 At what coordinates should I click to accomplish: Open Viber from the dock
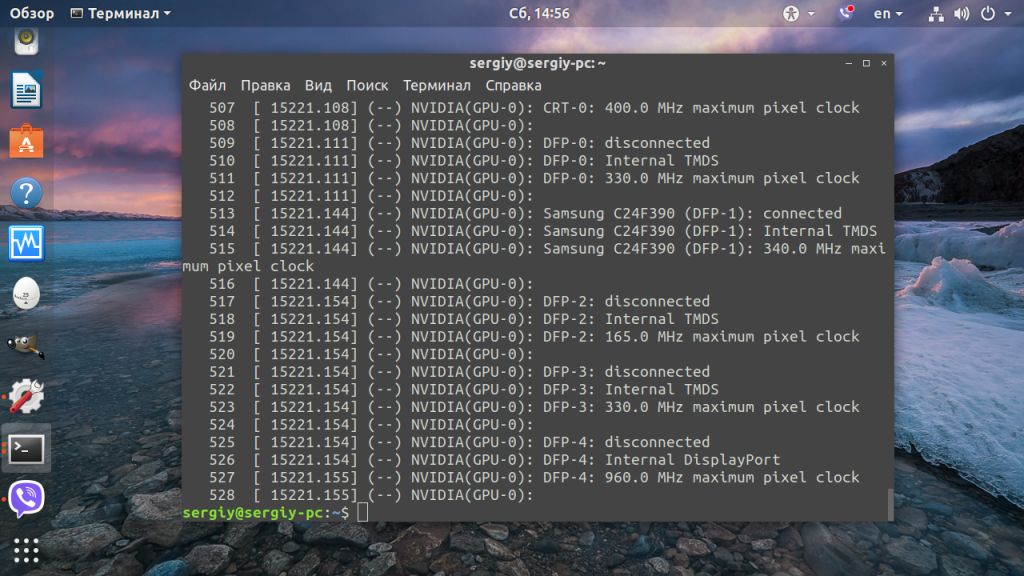(x=26, y=499)
